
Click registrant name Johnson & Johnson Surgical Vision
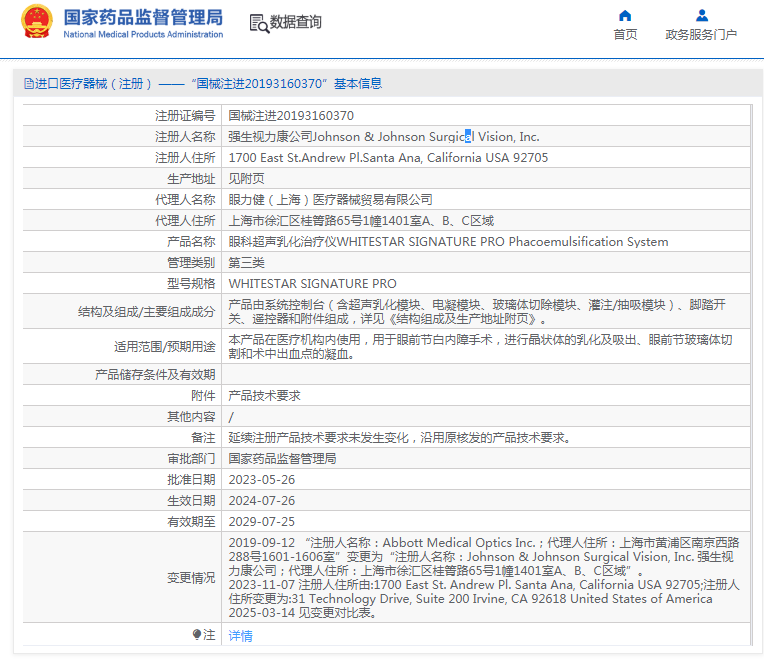tap(384, 137)
